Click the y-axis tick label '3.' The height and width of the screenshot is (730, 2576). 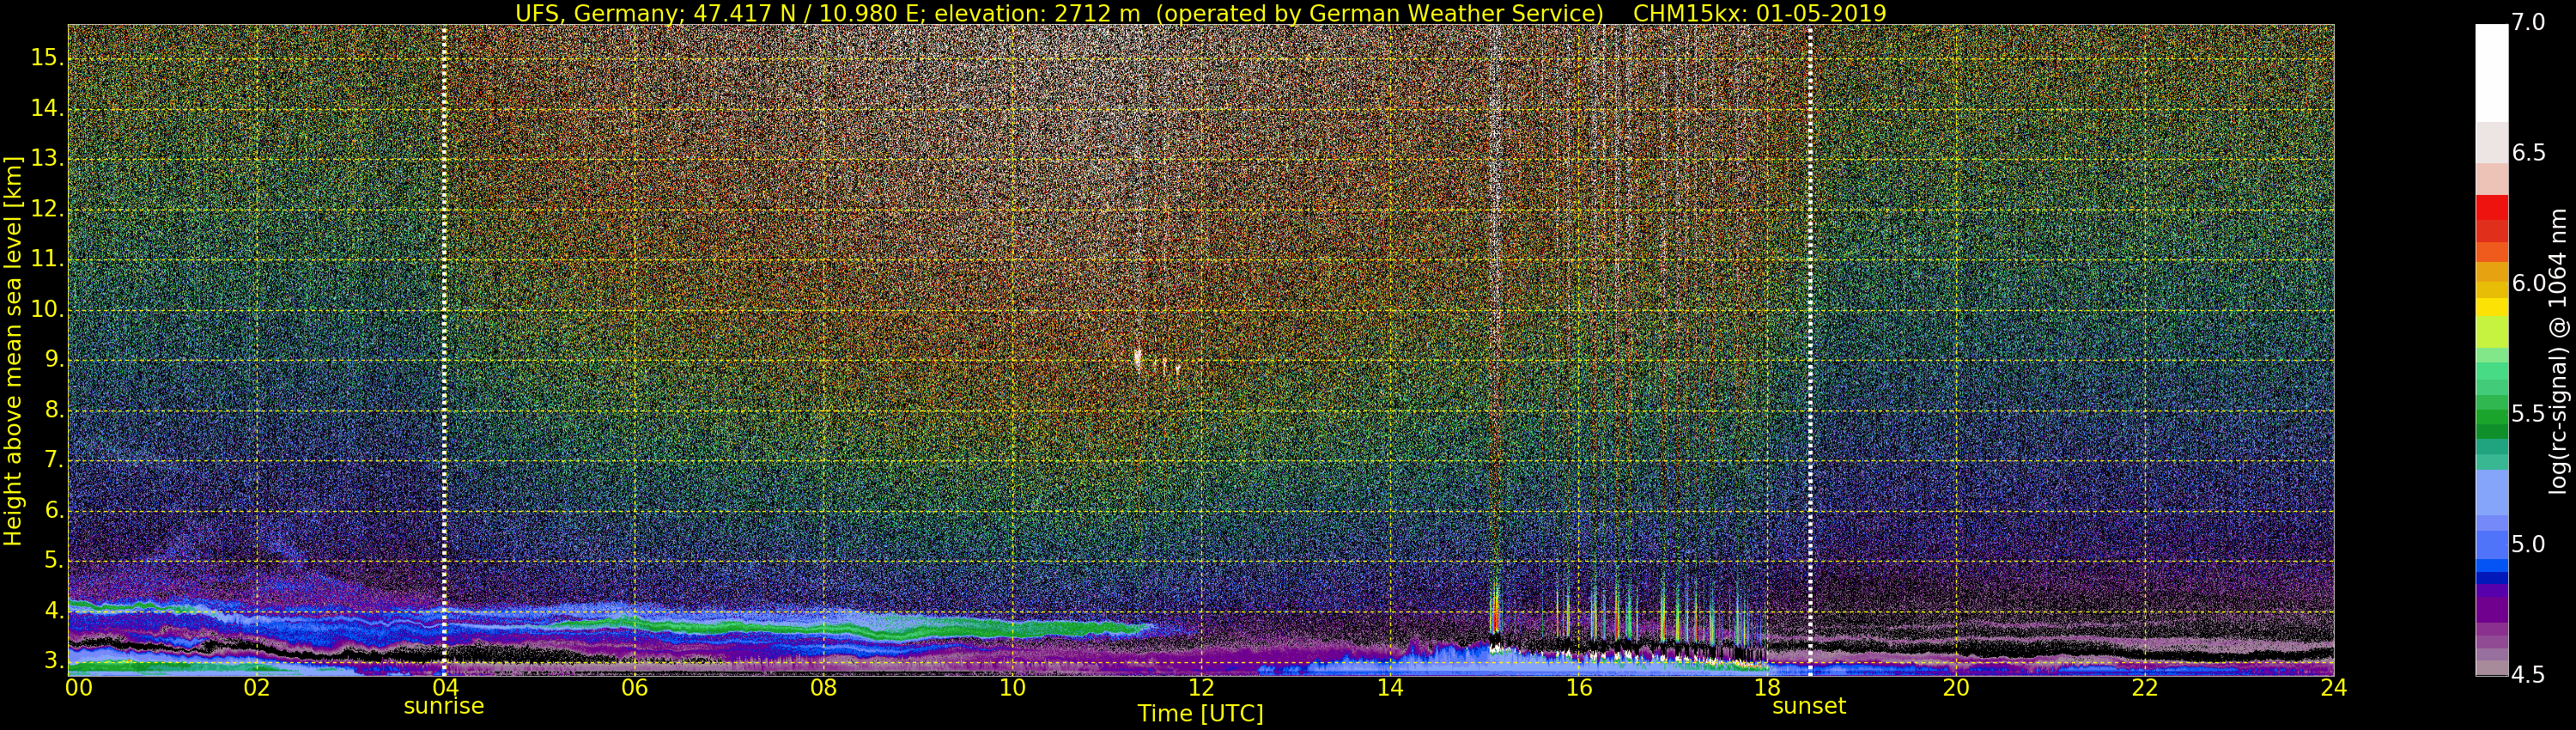[54, 661]
